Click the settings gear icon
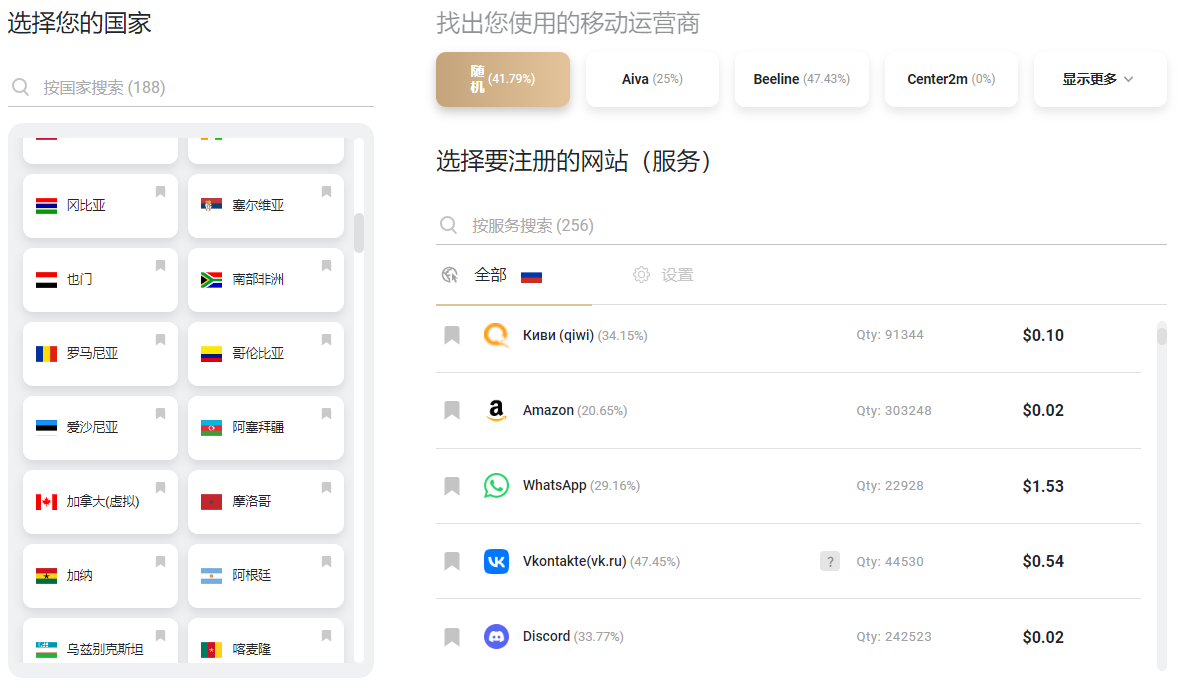 tap(641, 275)
